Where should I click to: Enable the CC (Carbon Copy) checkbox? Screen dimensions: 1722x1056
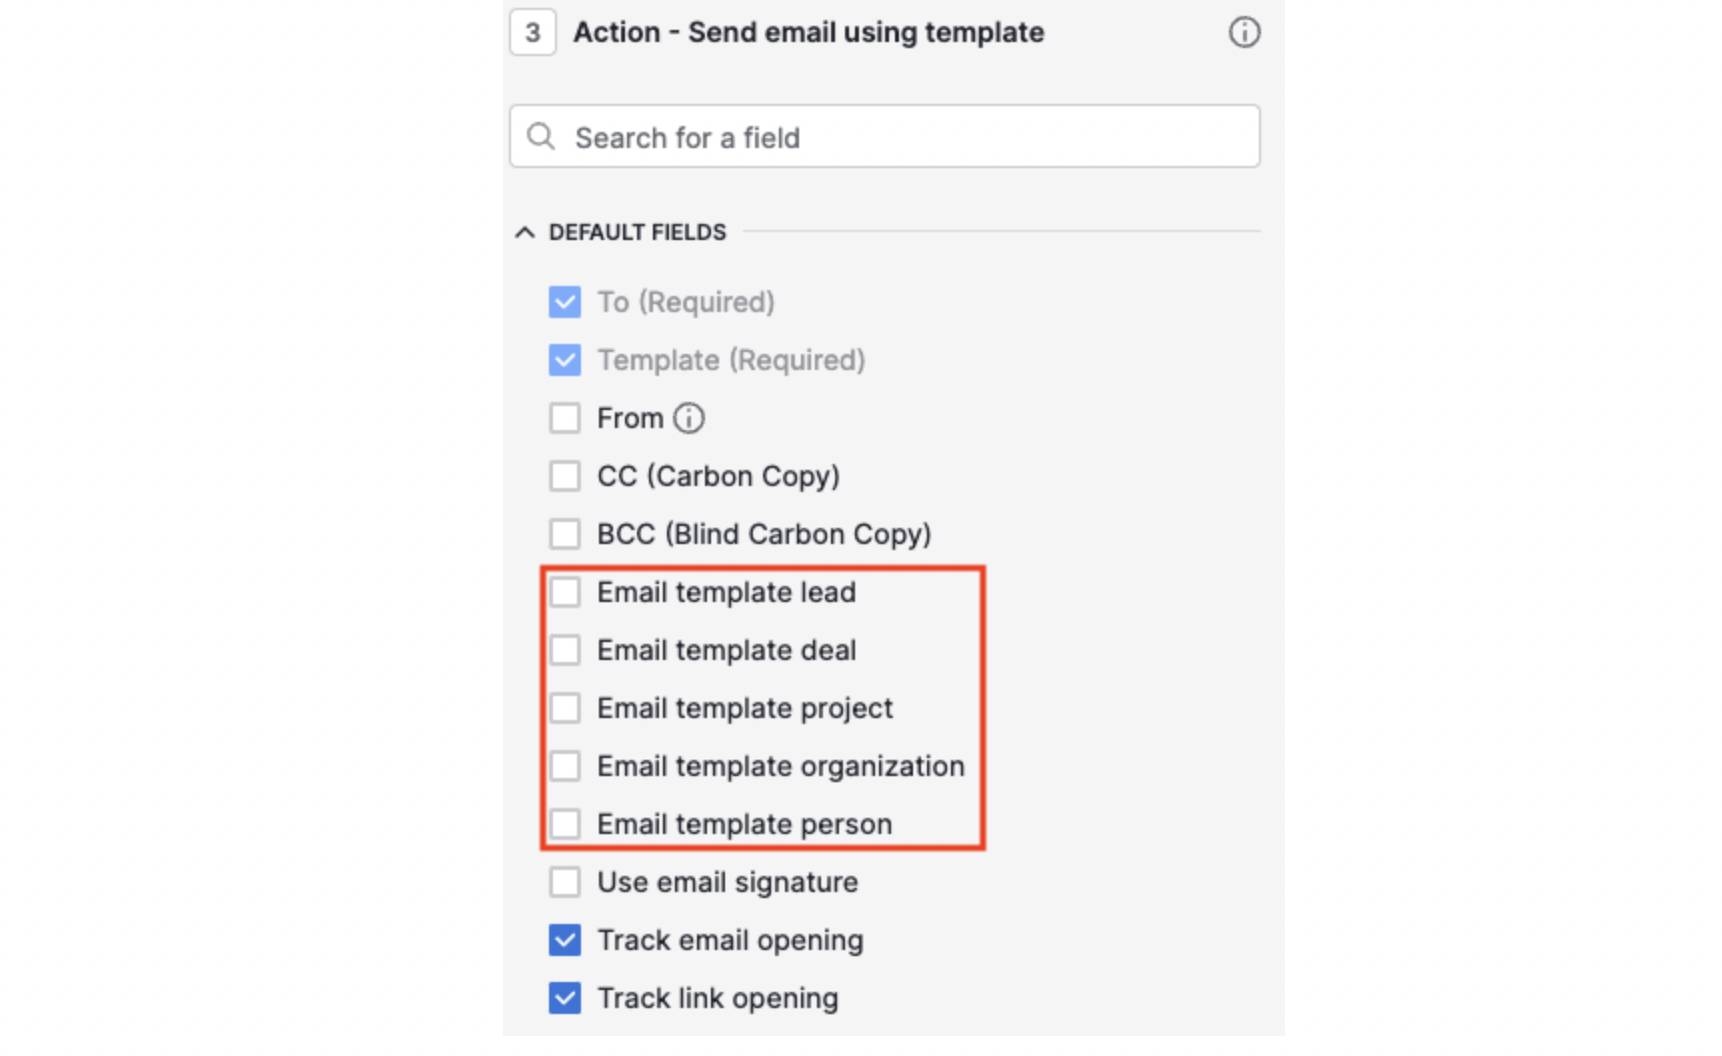565,476
